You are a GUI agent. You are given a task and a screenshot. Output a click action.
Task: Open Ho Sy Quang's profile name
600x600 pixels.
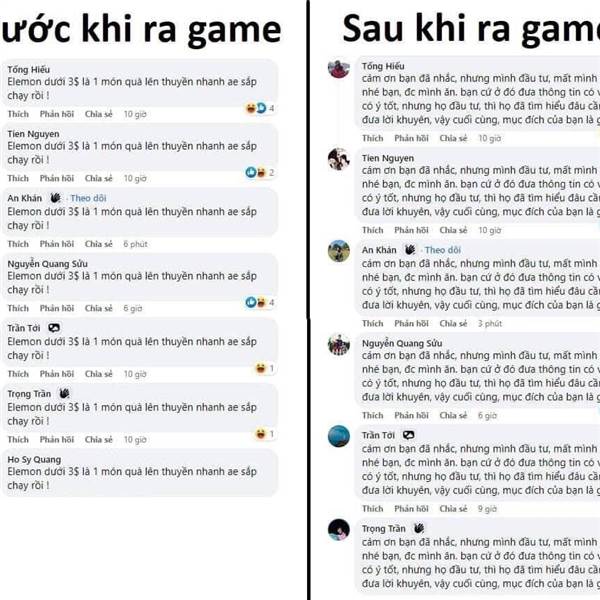point(34,460)
